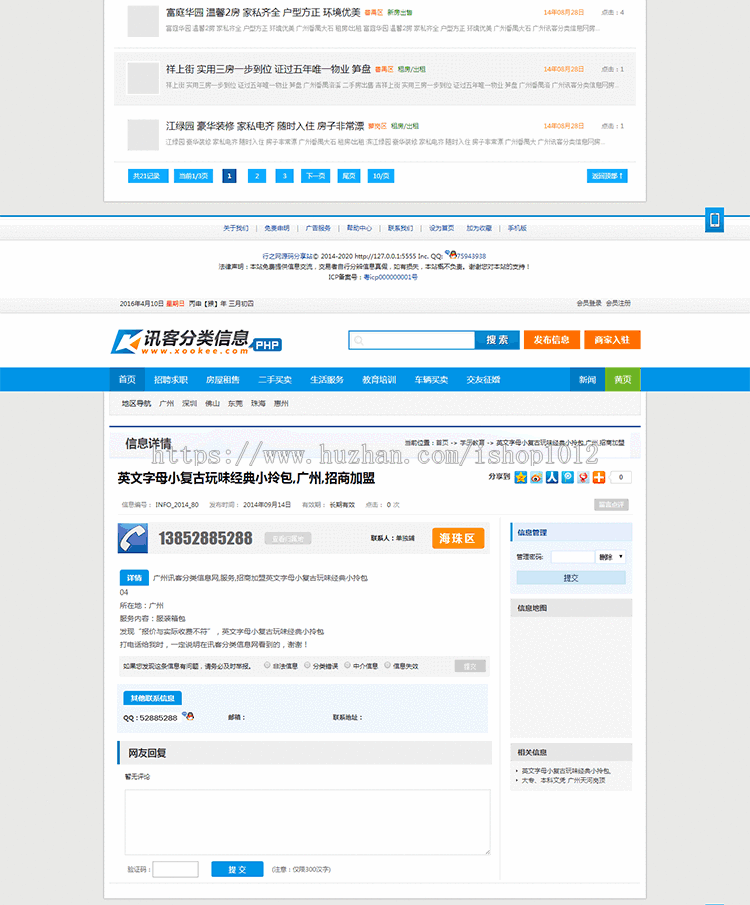The image size is (750, 905).
Task: Open 联系我们 footer link
Action: [x=400, y=228]
